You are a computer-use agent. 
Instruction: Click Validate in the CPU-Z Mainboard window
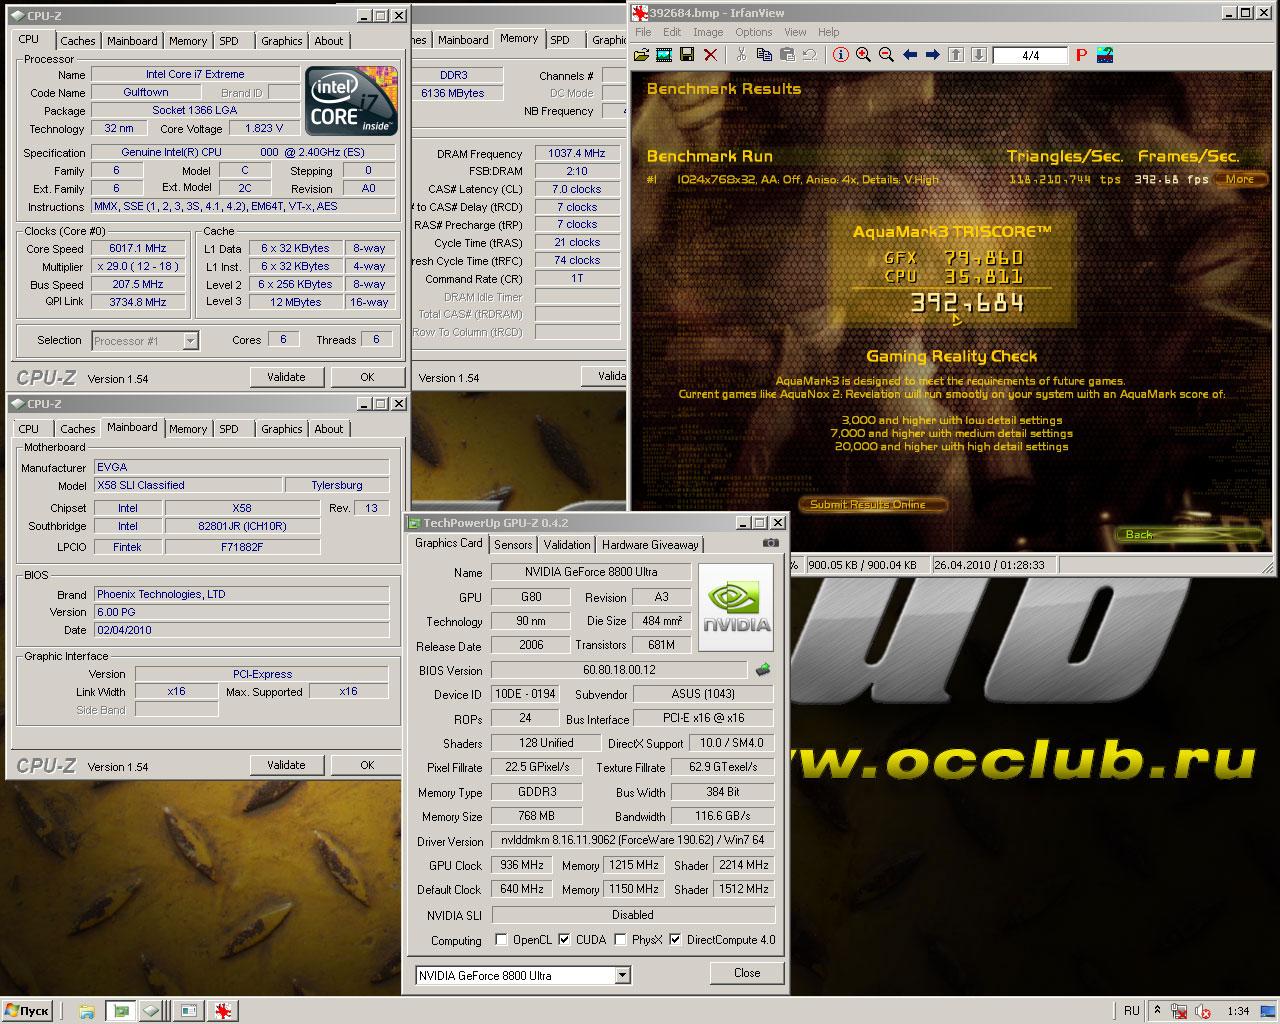point(286,765)
